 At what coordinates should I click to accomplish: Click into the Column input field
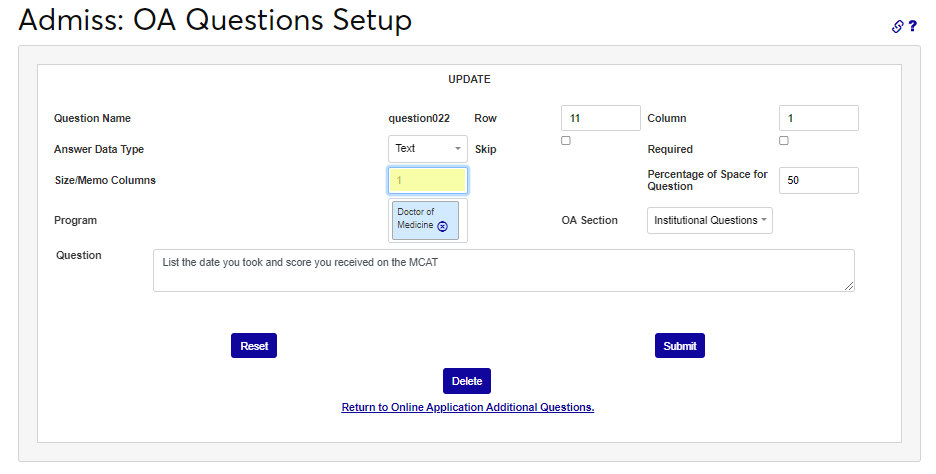click(x=818, y=118)
